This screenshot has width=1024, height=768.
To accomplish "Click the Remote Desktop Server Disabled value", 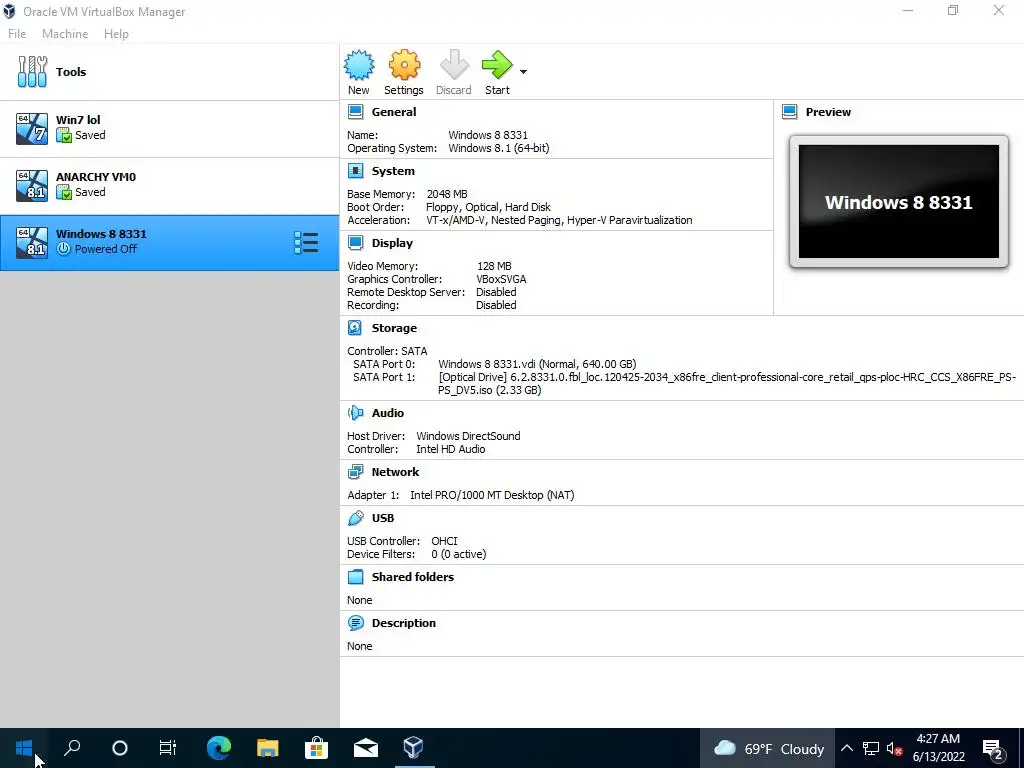I will tap(496, 292).
